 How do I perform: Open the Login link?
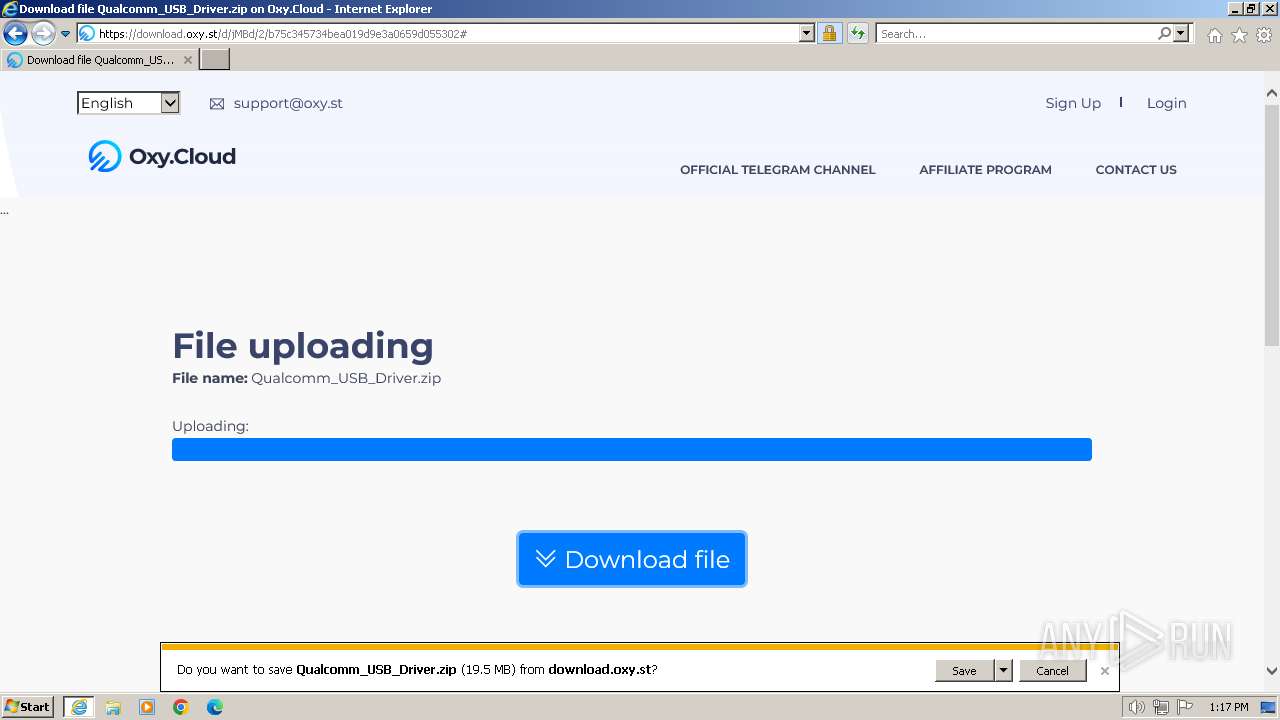point(1166,103)
